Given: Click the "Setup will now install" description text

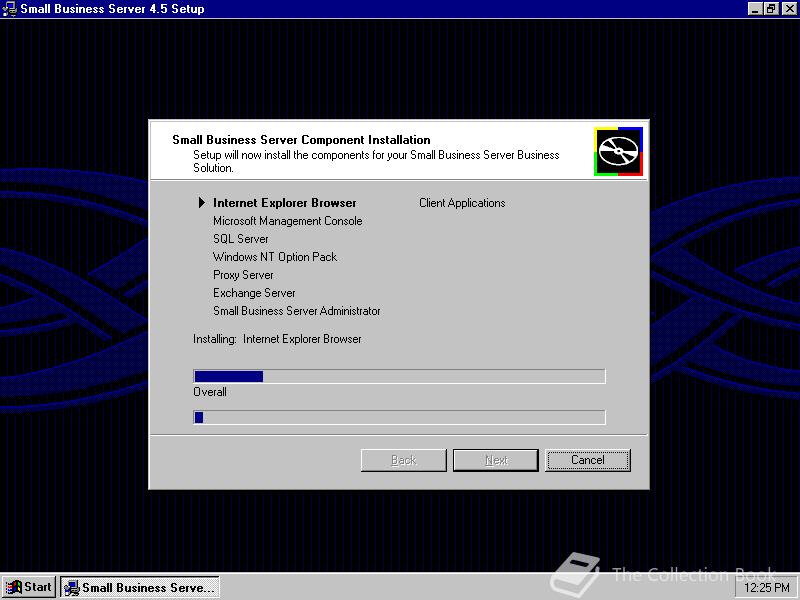Looking at the screenshot, I should pos(376,161).
